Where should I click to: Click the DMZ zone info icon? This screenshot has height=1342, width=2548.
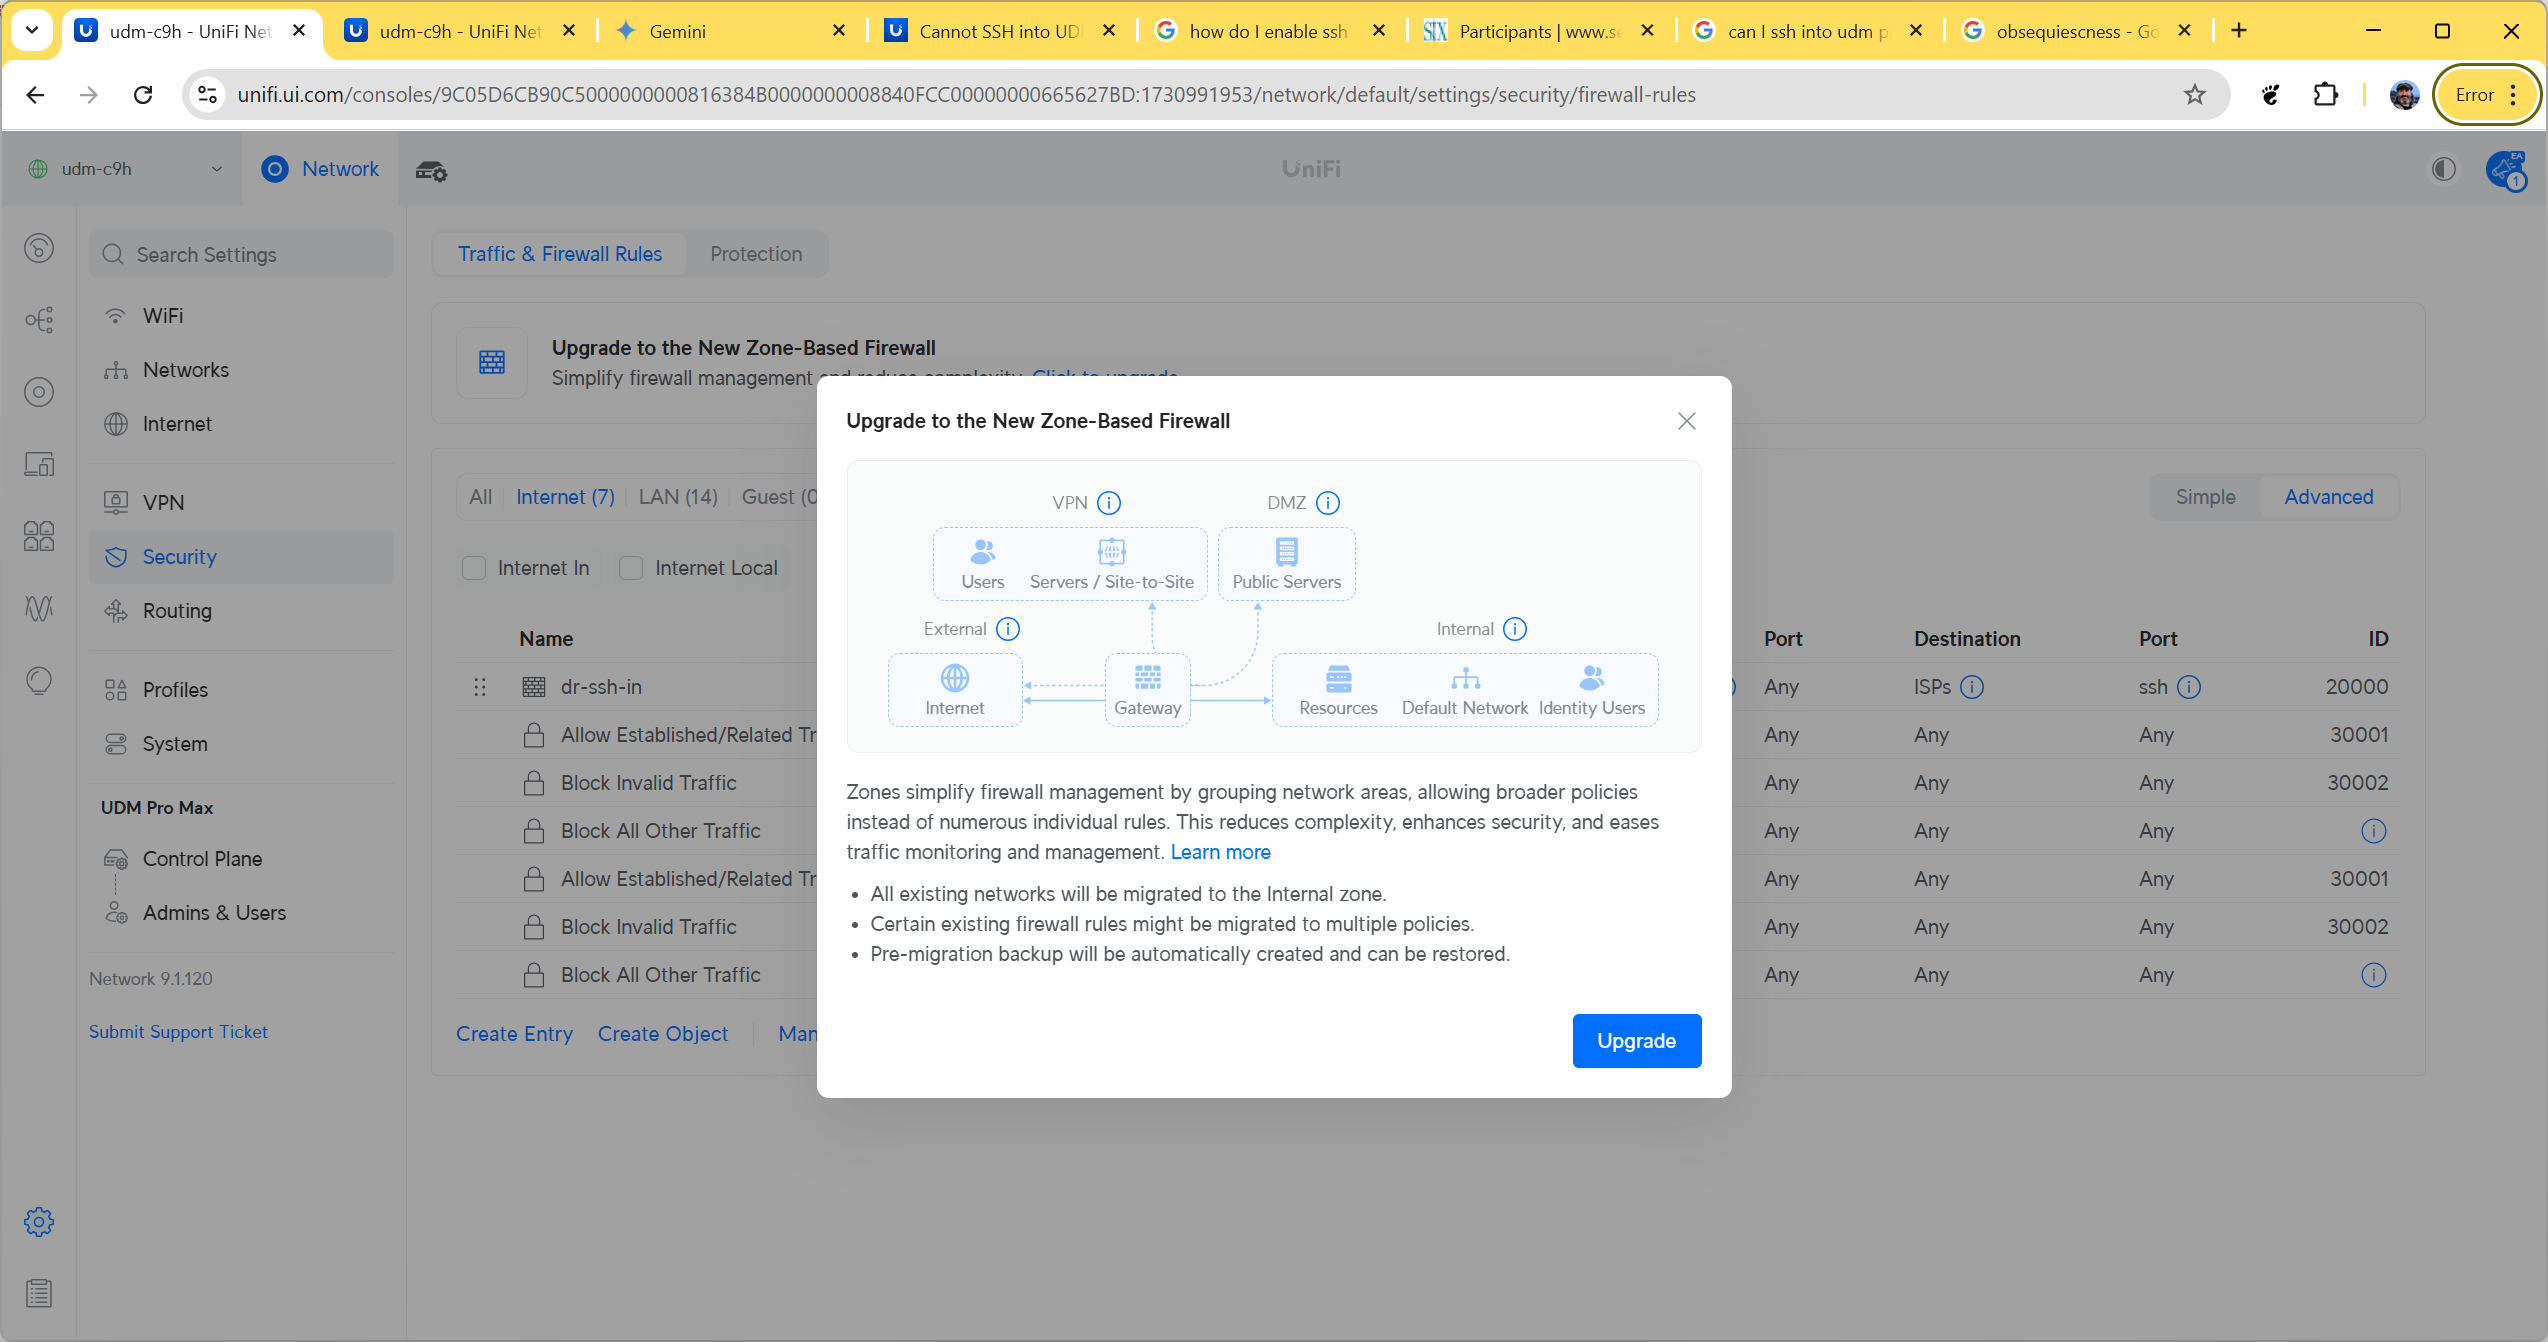1327,503
